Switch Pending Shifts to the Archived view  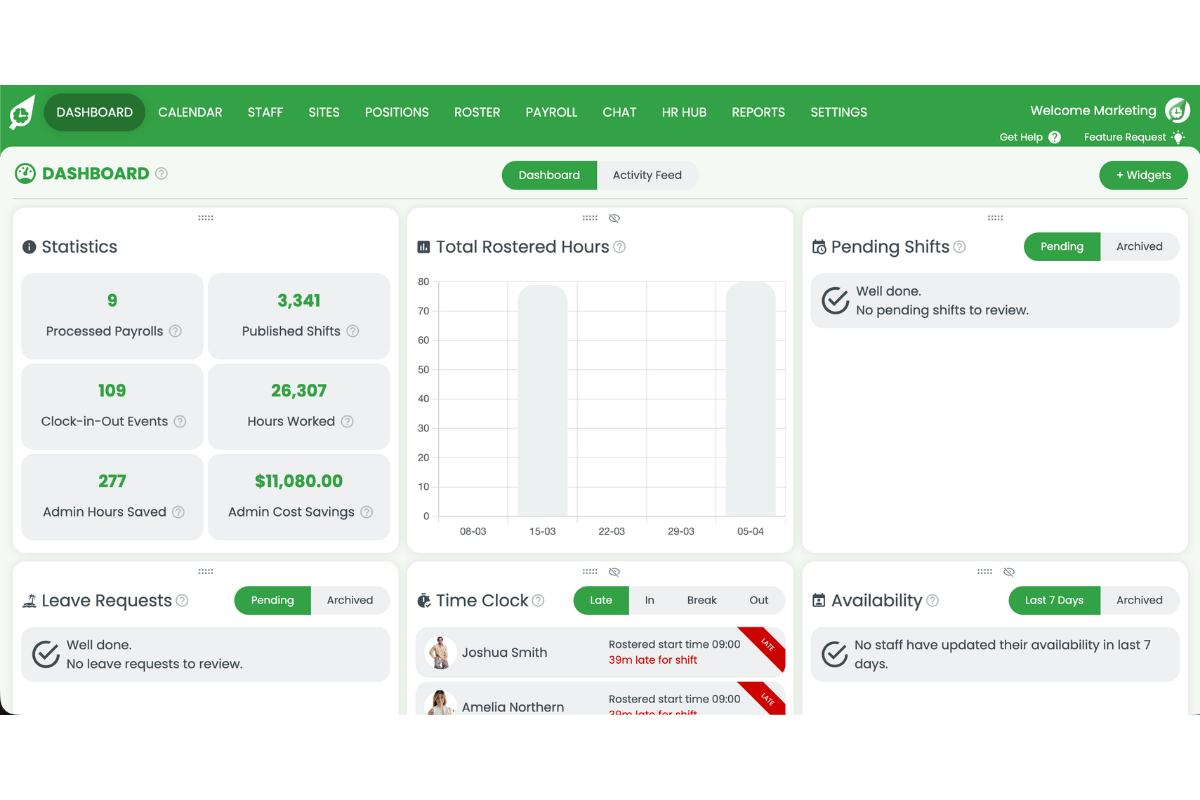point(1139,246)
